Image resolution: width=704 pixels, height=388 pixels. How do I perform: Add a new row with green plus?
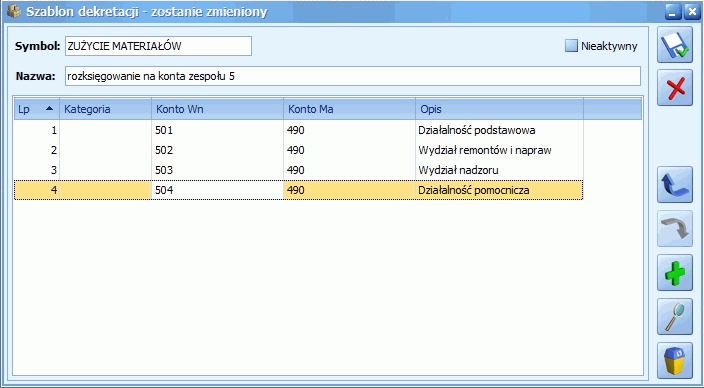tap(675, 273)
